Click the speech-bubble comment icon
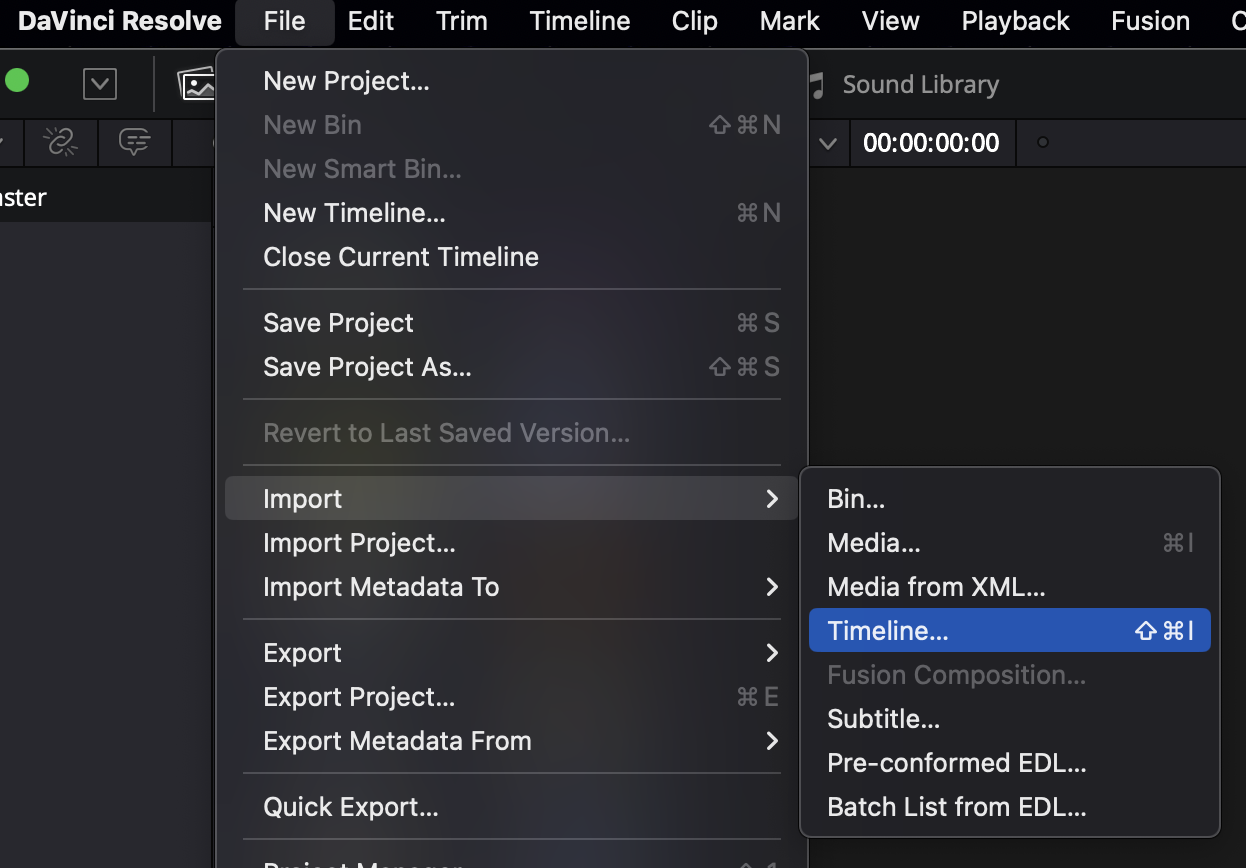Image resolution: width=1246 pixels, height=868 pixels. coord(134,143)
